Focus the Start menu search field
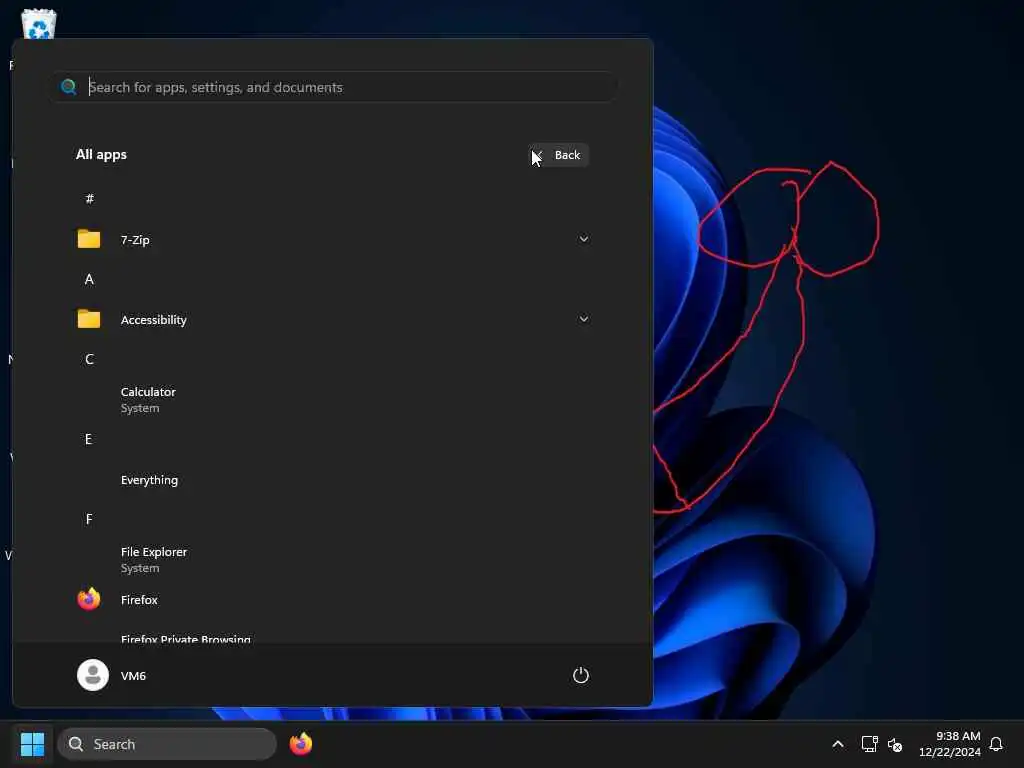 coord(334,87)
